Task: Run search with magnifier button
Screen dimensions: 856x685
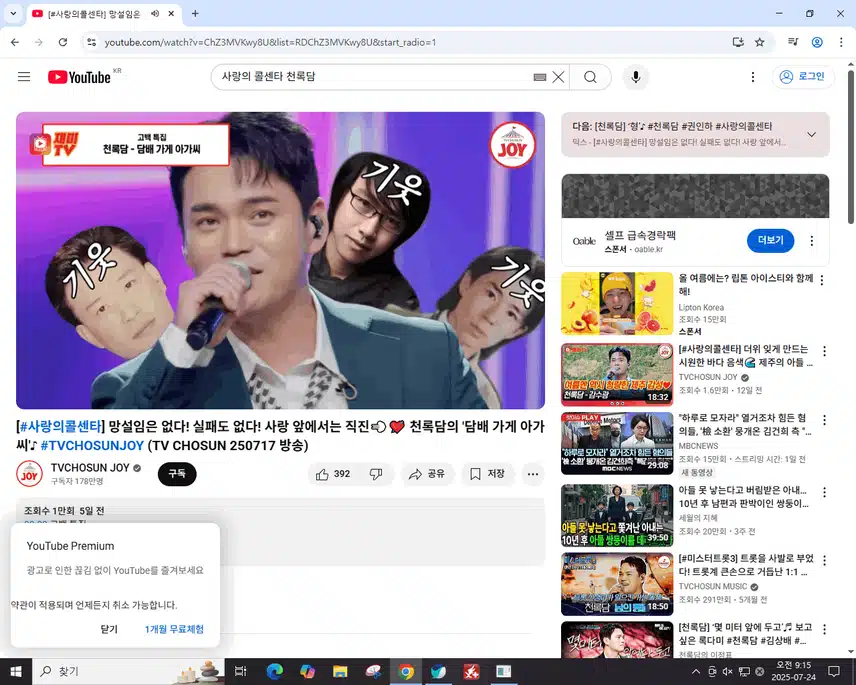Action: [x=590, y=77]
